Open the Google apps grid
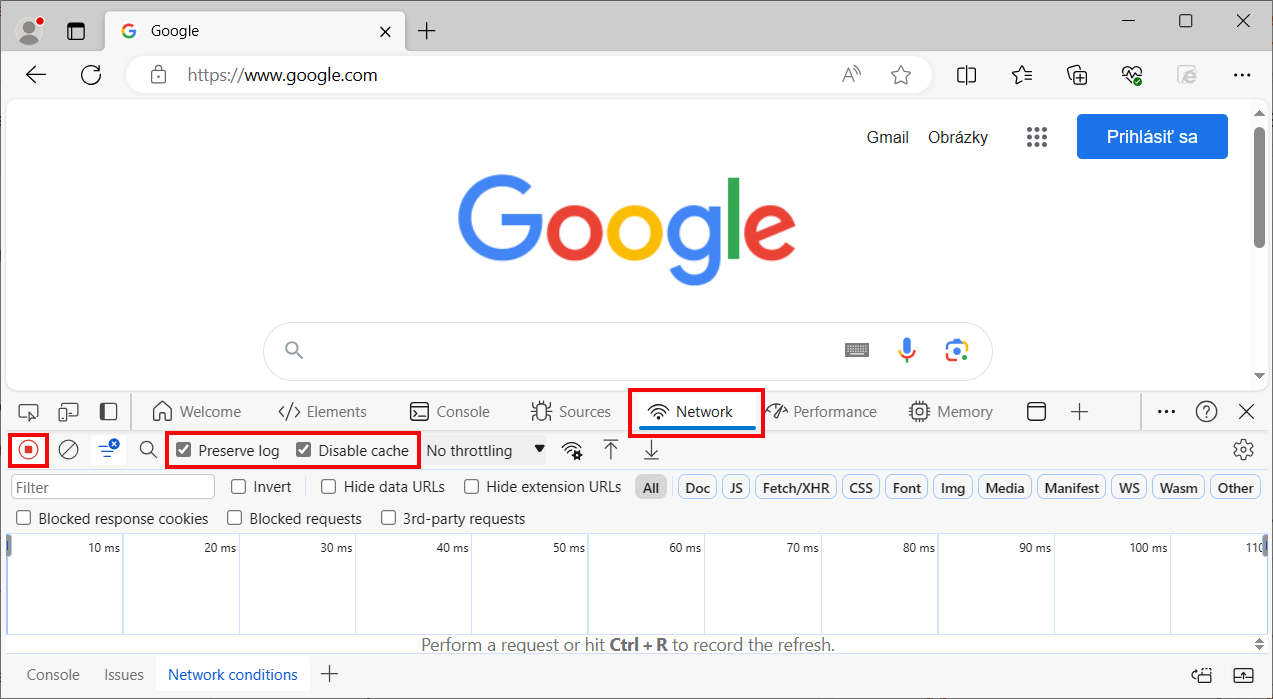The width and height of the screenshot is (1273, 699). tap(1037, 137)
